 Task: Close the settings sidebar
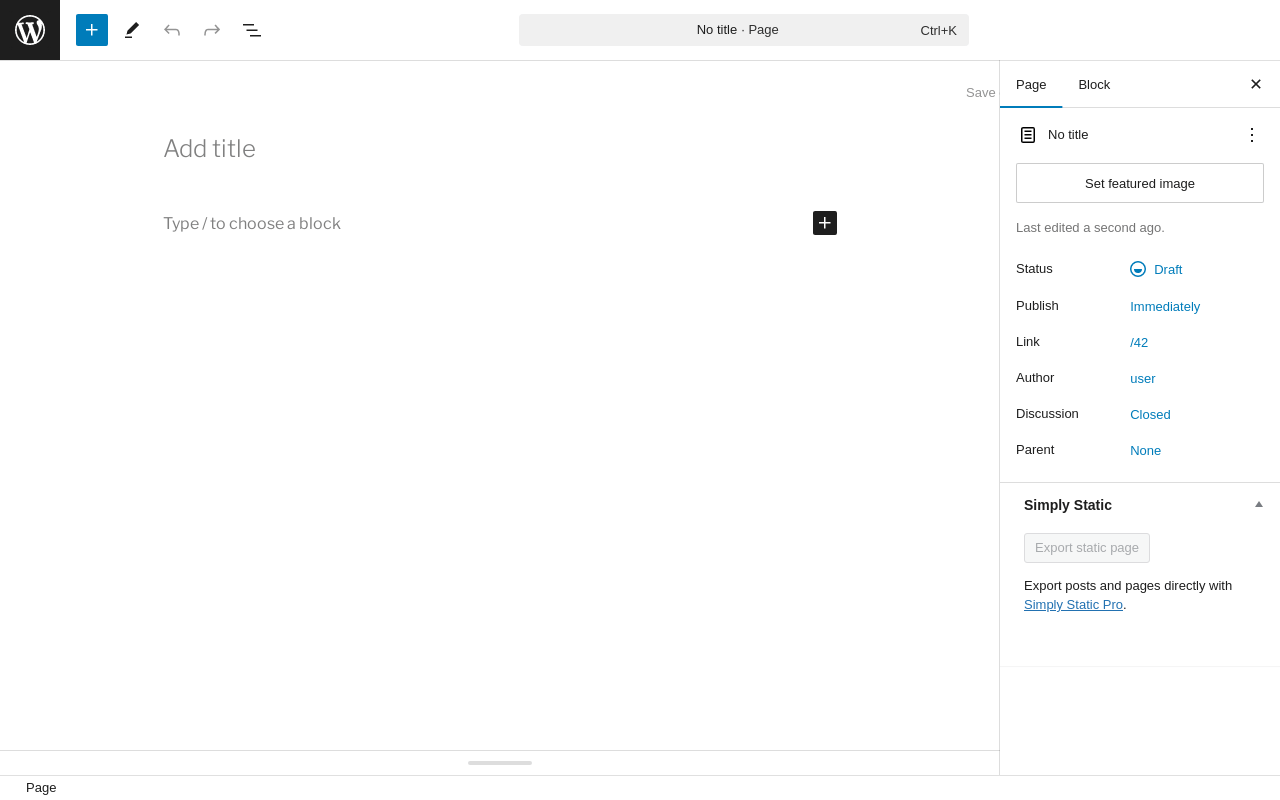1256,85
